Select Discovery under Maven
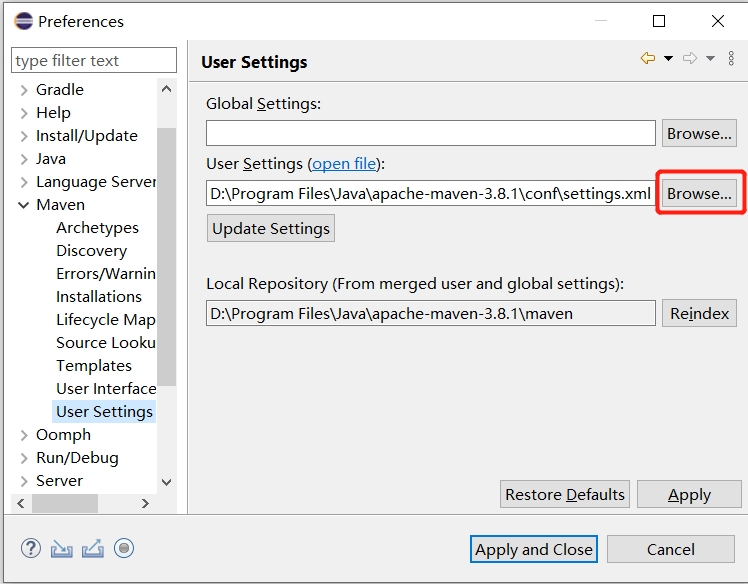This screenshot has height=584, width=748. click(x=92, y=251)
